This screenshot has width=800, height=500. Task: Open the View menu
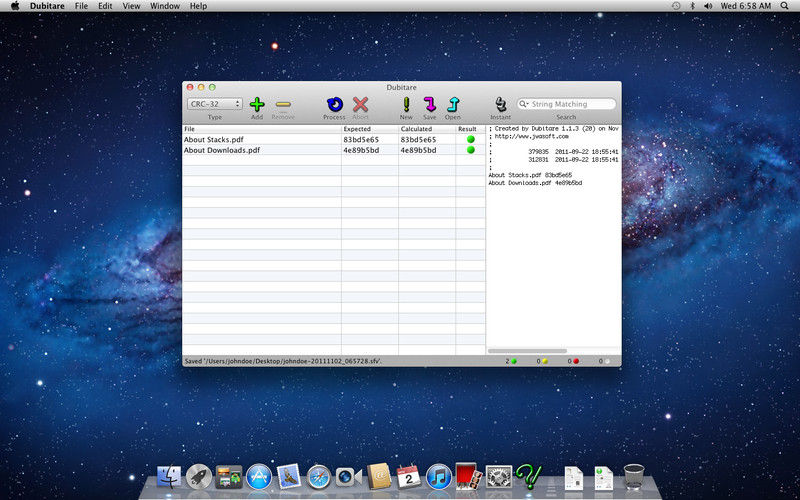[x=131, y=6]
